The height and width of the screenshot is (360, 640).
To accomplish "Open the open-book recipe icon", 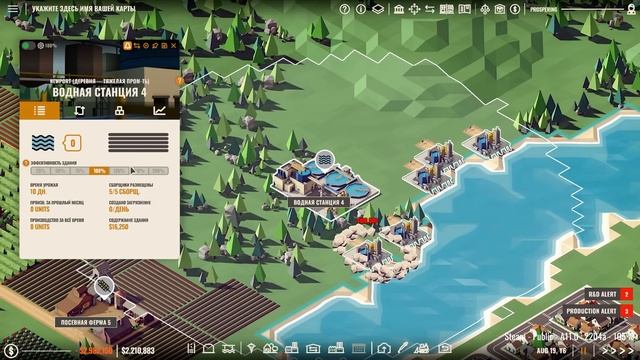I will 464,9.
